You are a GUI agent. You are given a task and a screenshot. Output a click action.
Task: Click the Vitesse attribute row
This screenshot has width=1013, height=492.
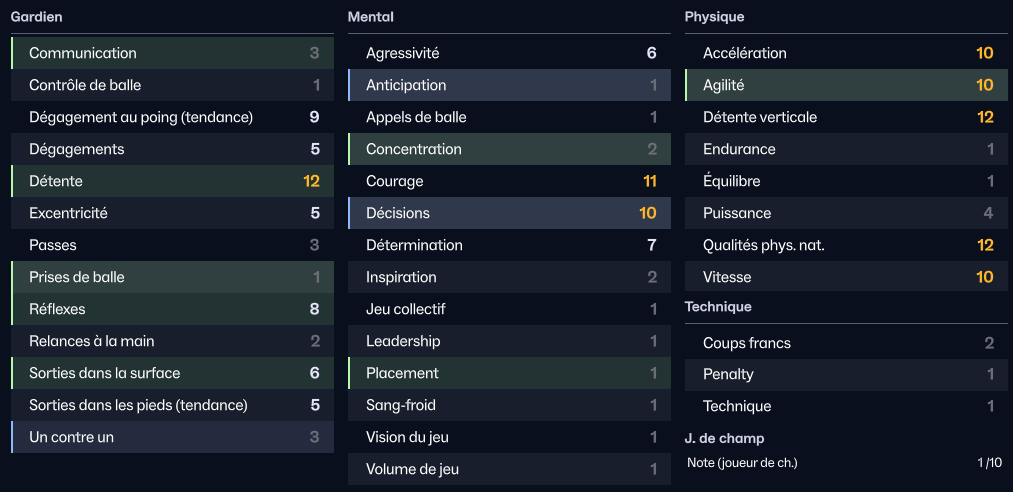point(846,277)
